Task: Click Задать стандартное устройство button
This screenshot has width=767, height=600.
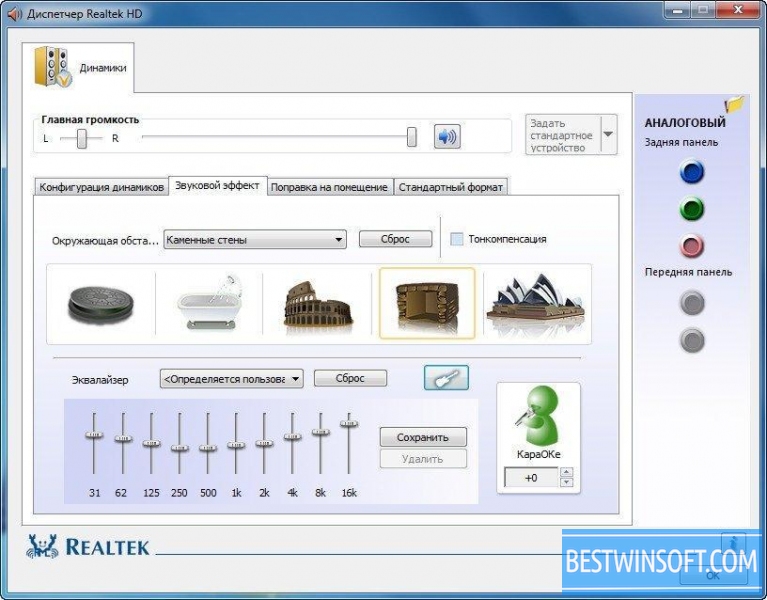Action: (x=563, y=135)
